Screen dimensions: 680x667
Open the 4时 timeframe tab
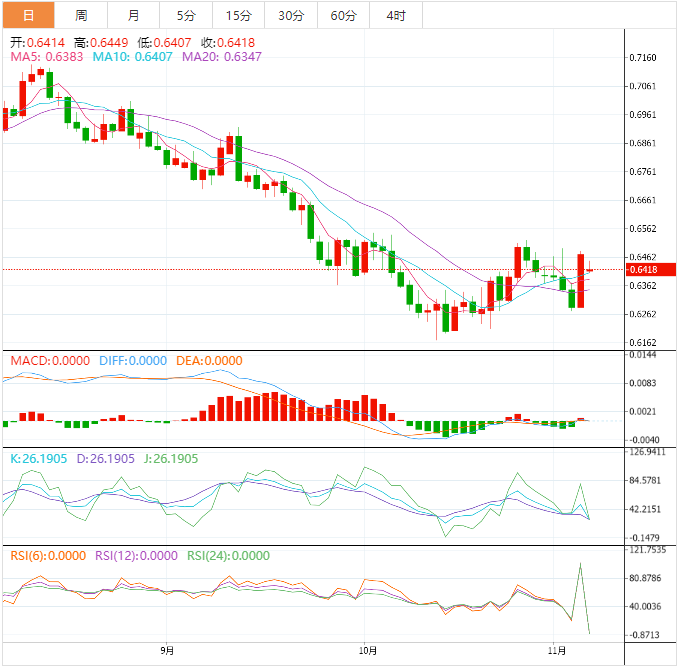pyautogui.click(x=396, y=16)
